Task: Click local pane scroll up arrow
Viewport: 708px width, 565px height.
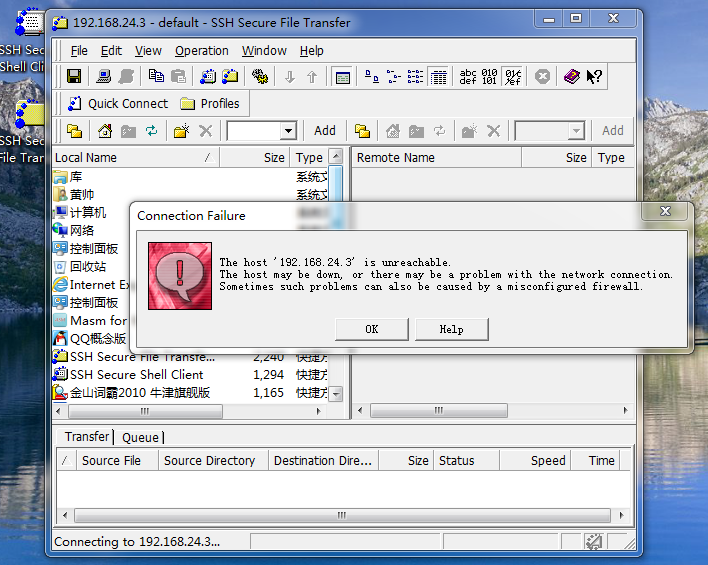Action: coord(335,157)
